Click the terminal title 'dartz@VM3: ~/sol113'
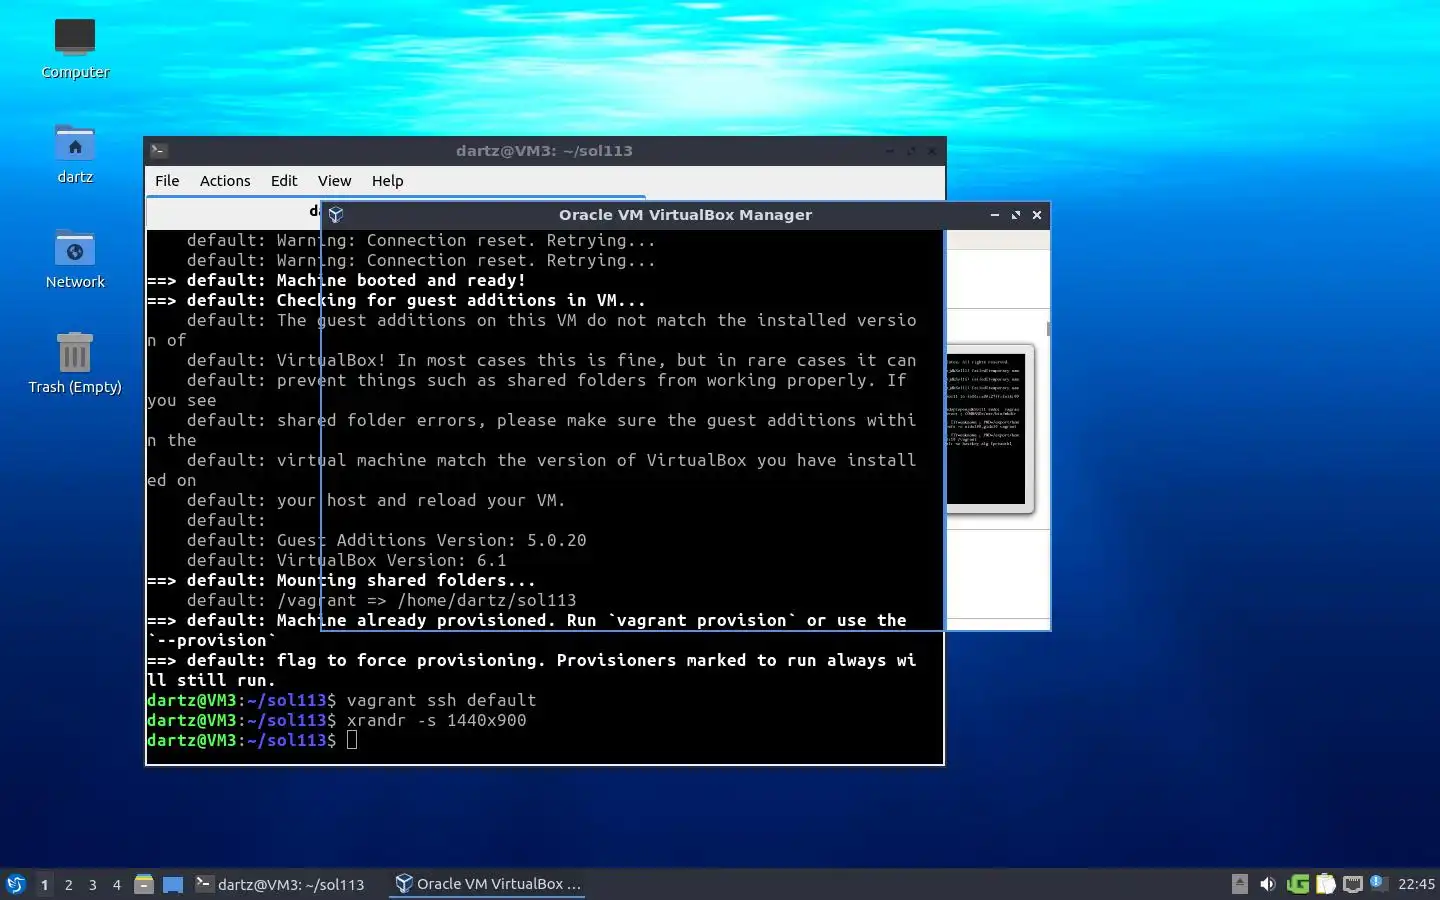1440x900 pixels. coord(544,151)
